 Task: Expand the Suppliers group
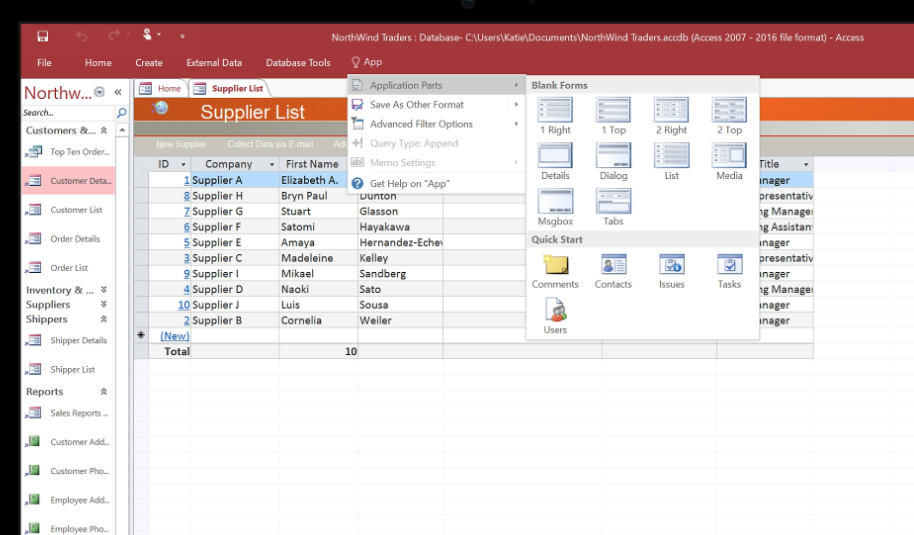point(104,304)
